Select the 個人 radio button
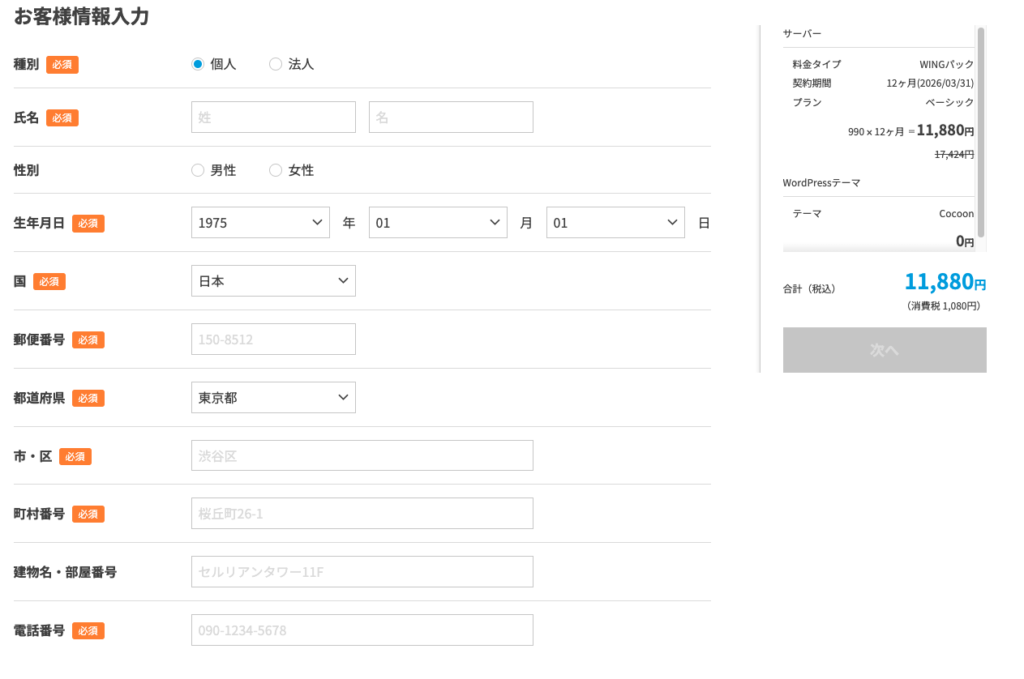This screenshot has width=1024, height=679. [x=198, y=64]
